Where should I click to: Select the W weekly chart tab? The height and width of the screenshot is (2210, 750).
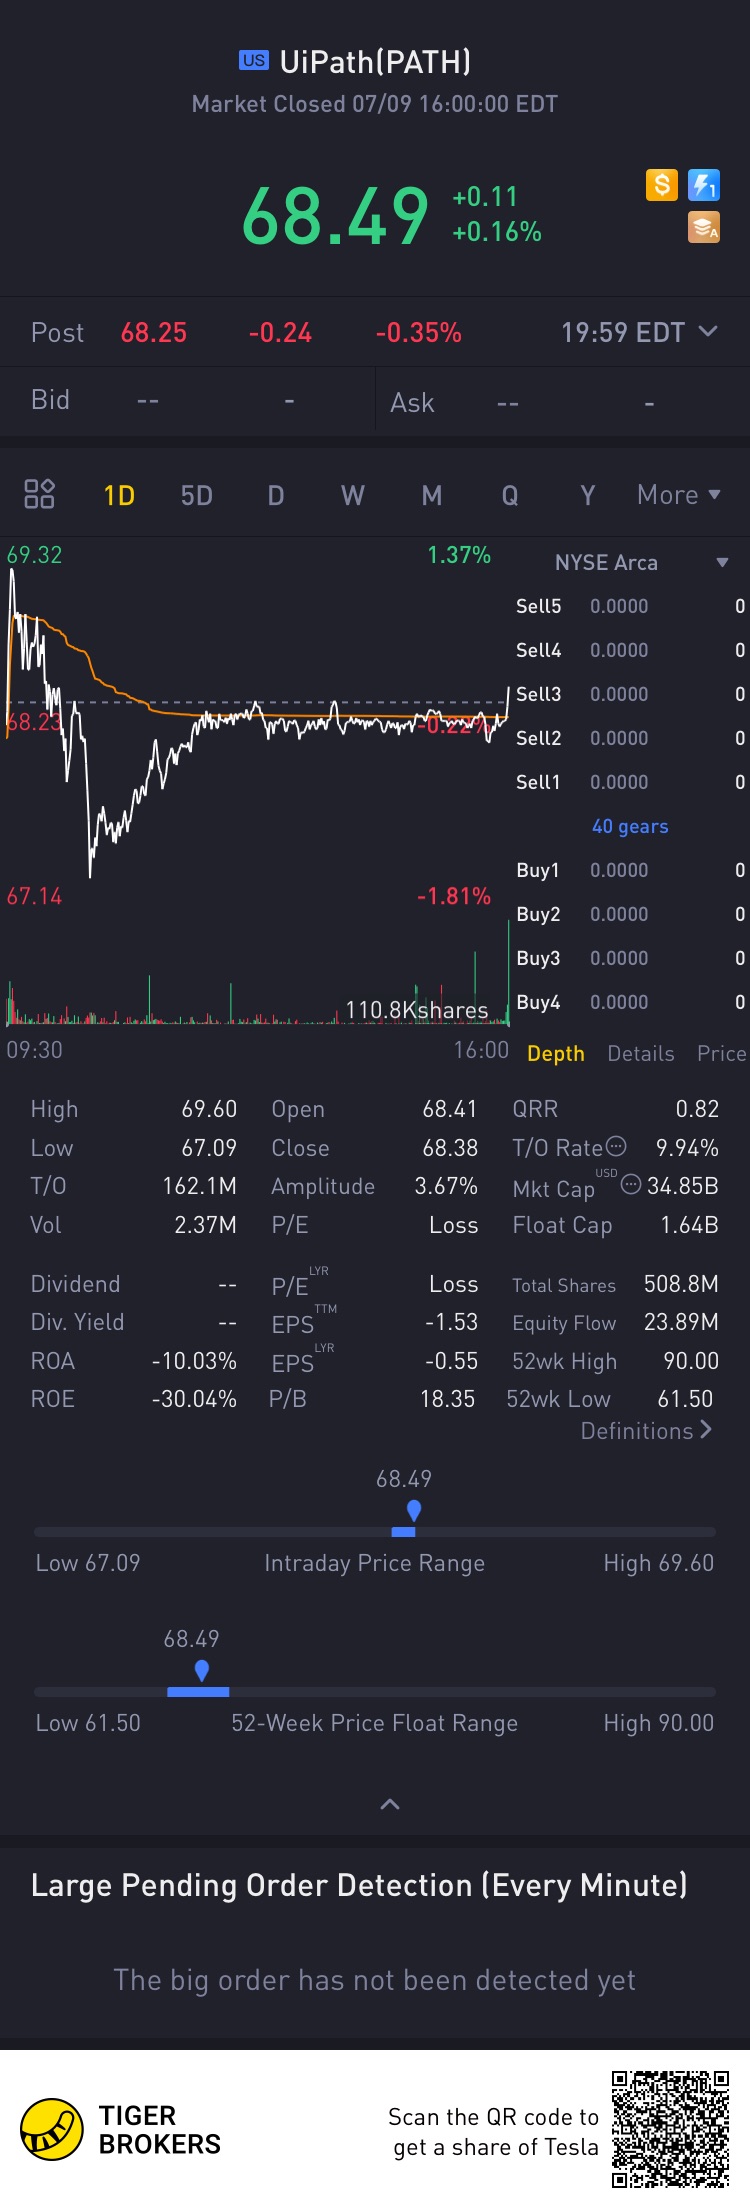(x=353, y=496)
